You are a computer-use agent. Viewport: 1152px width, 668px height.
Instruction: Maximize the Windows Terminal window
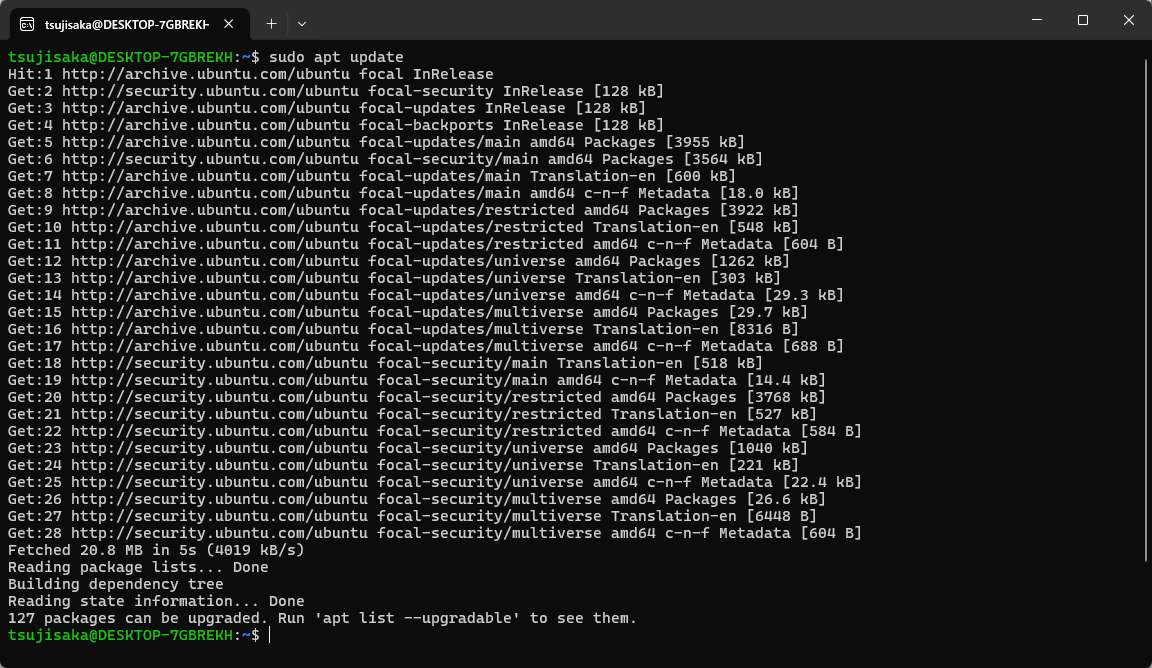[x=1083, y=20]
